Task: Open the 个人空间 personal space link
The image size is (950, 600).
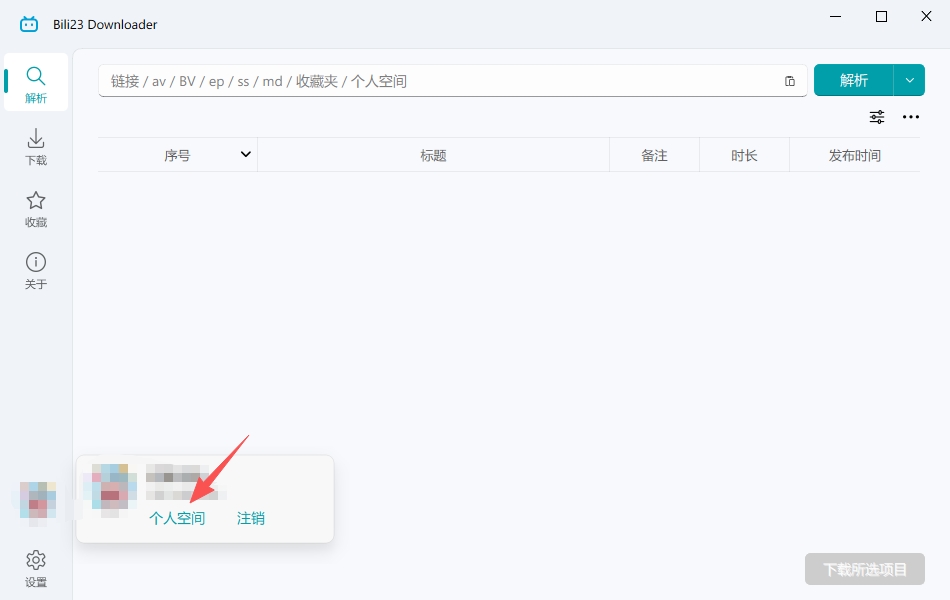Action: point(177,518)
